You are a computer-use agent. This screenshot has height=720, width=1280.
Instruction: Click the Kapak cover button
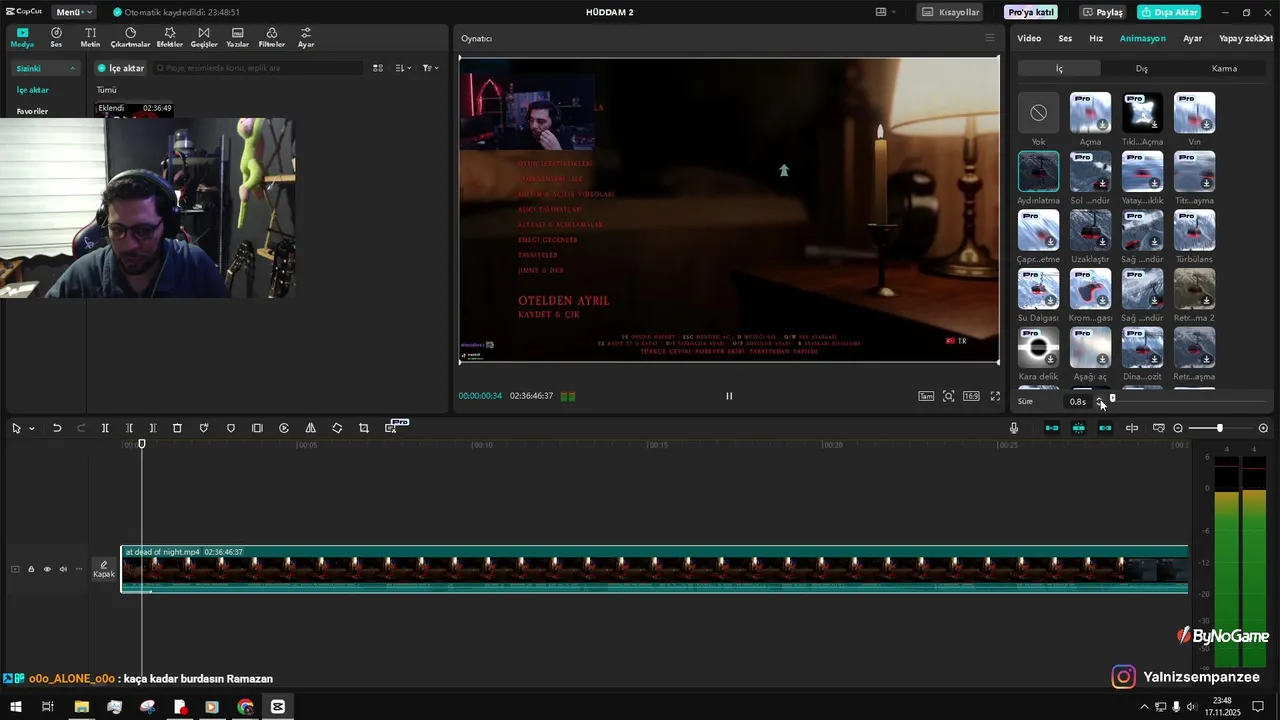(104, 569)
